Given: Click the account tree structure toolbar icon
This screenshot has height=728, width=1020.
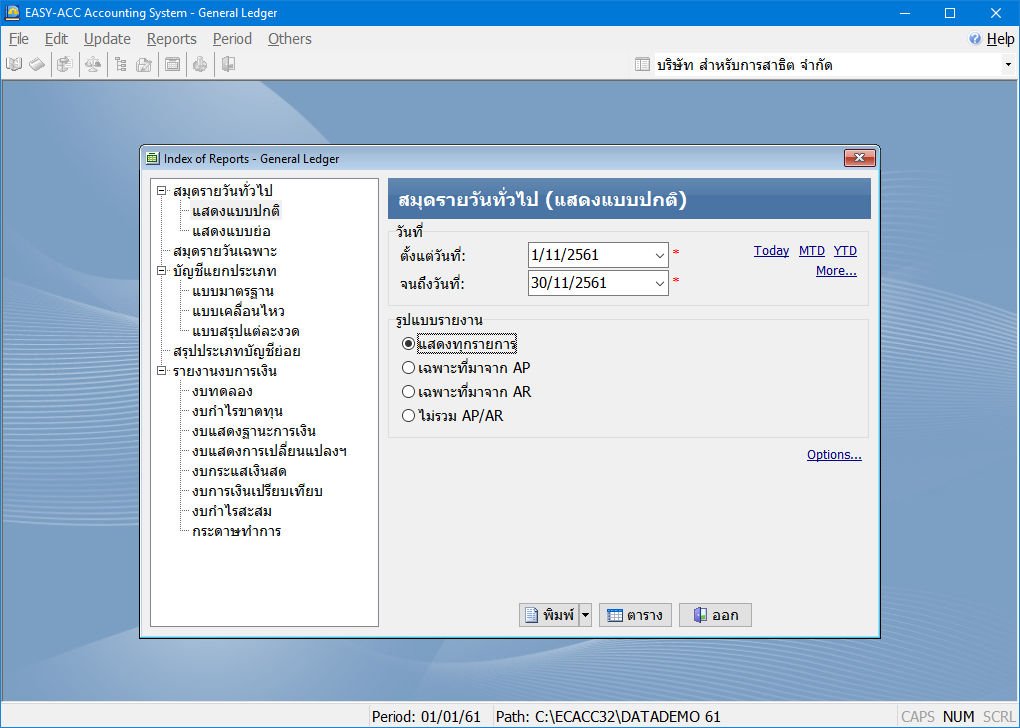Looking at the screenshot, I should pyautogui.click(x=120, y=65).
